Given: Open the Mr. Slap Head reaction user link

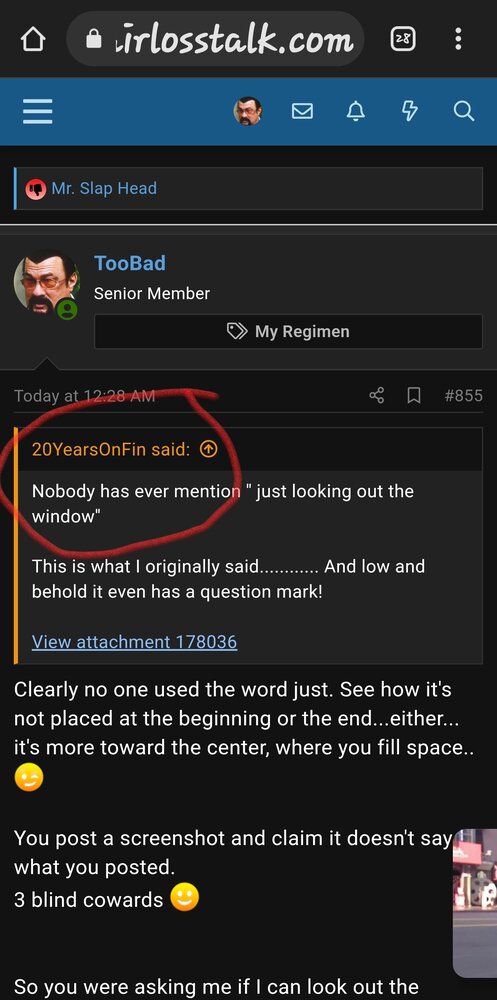Looking at the screenshot, I should (x=104, y=188).
